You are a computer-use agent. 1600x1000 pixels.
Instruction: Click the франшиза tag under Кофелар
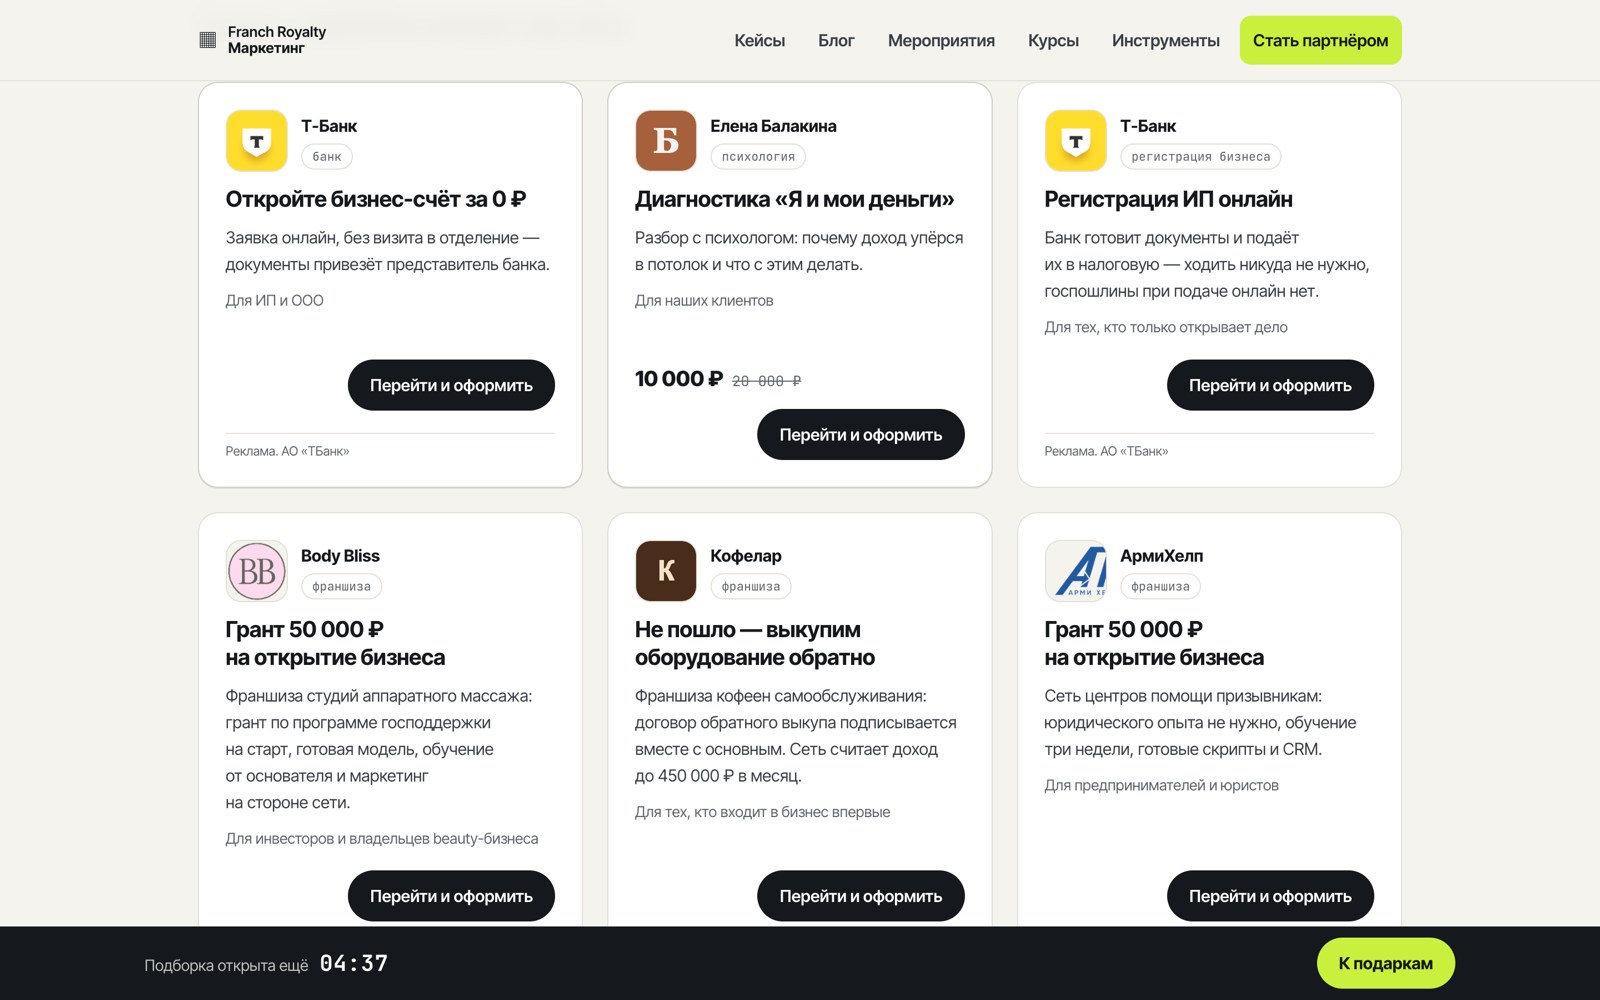tap(751, 587)
